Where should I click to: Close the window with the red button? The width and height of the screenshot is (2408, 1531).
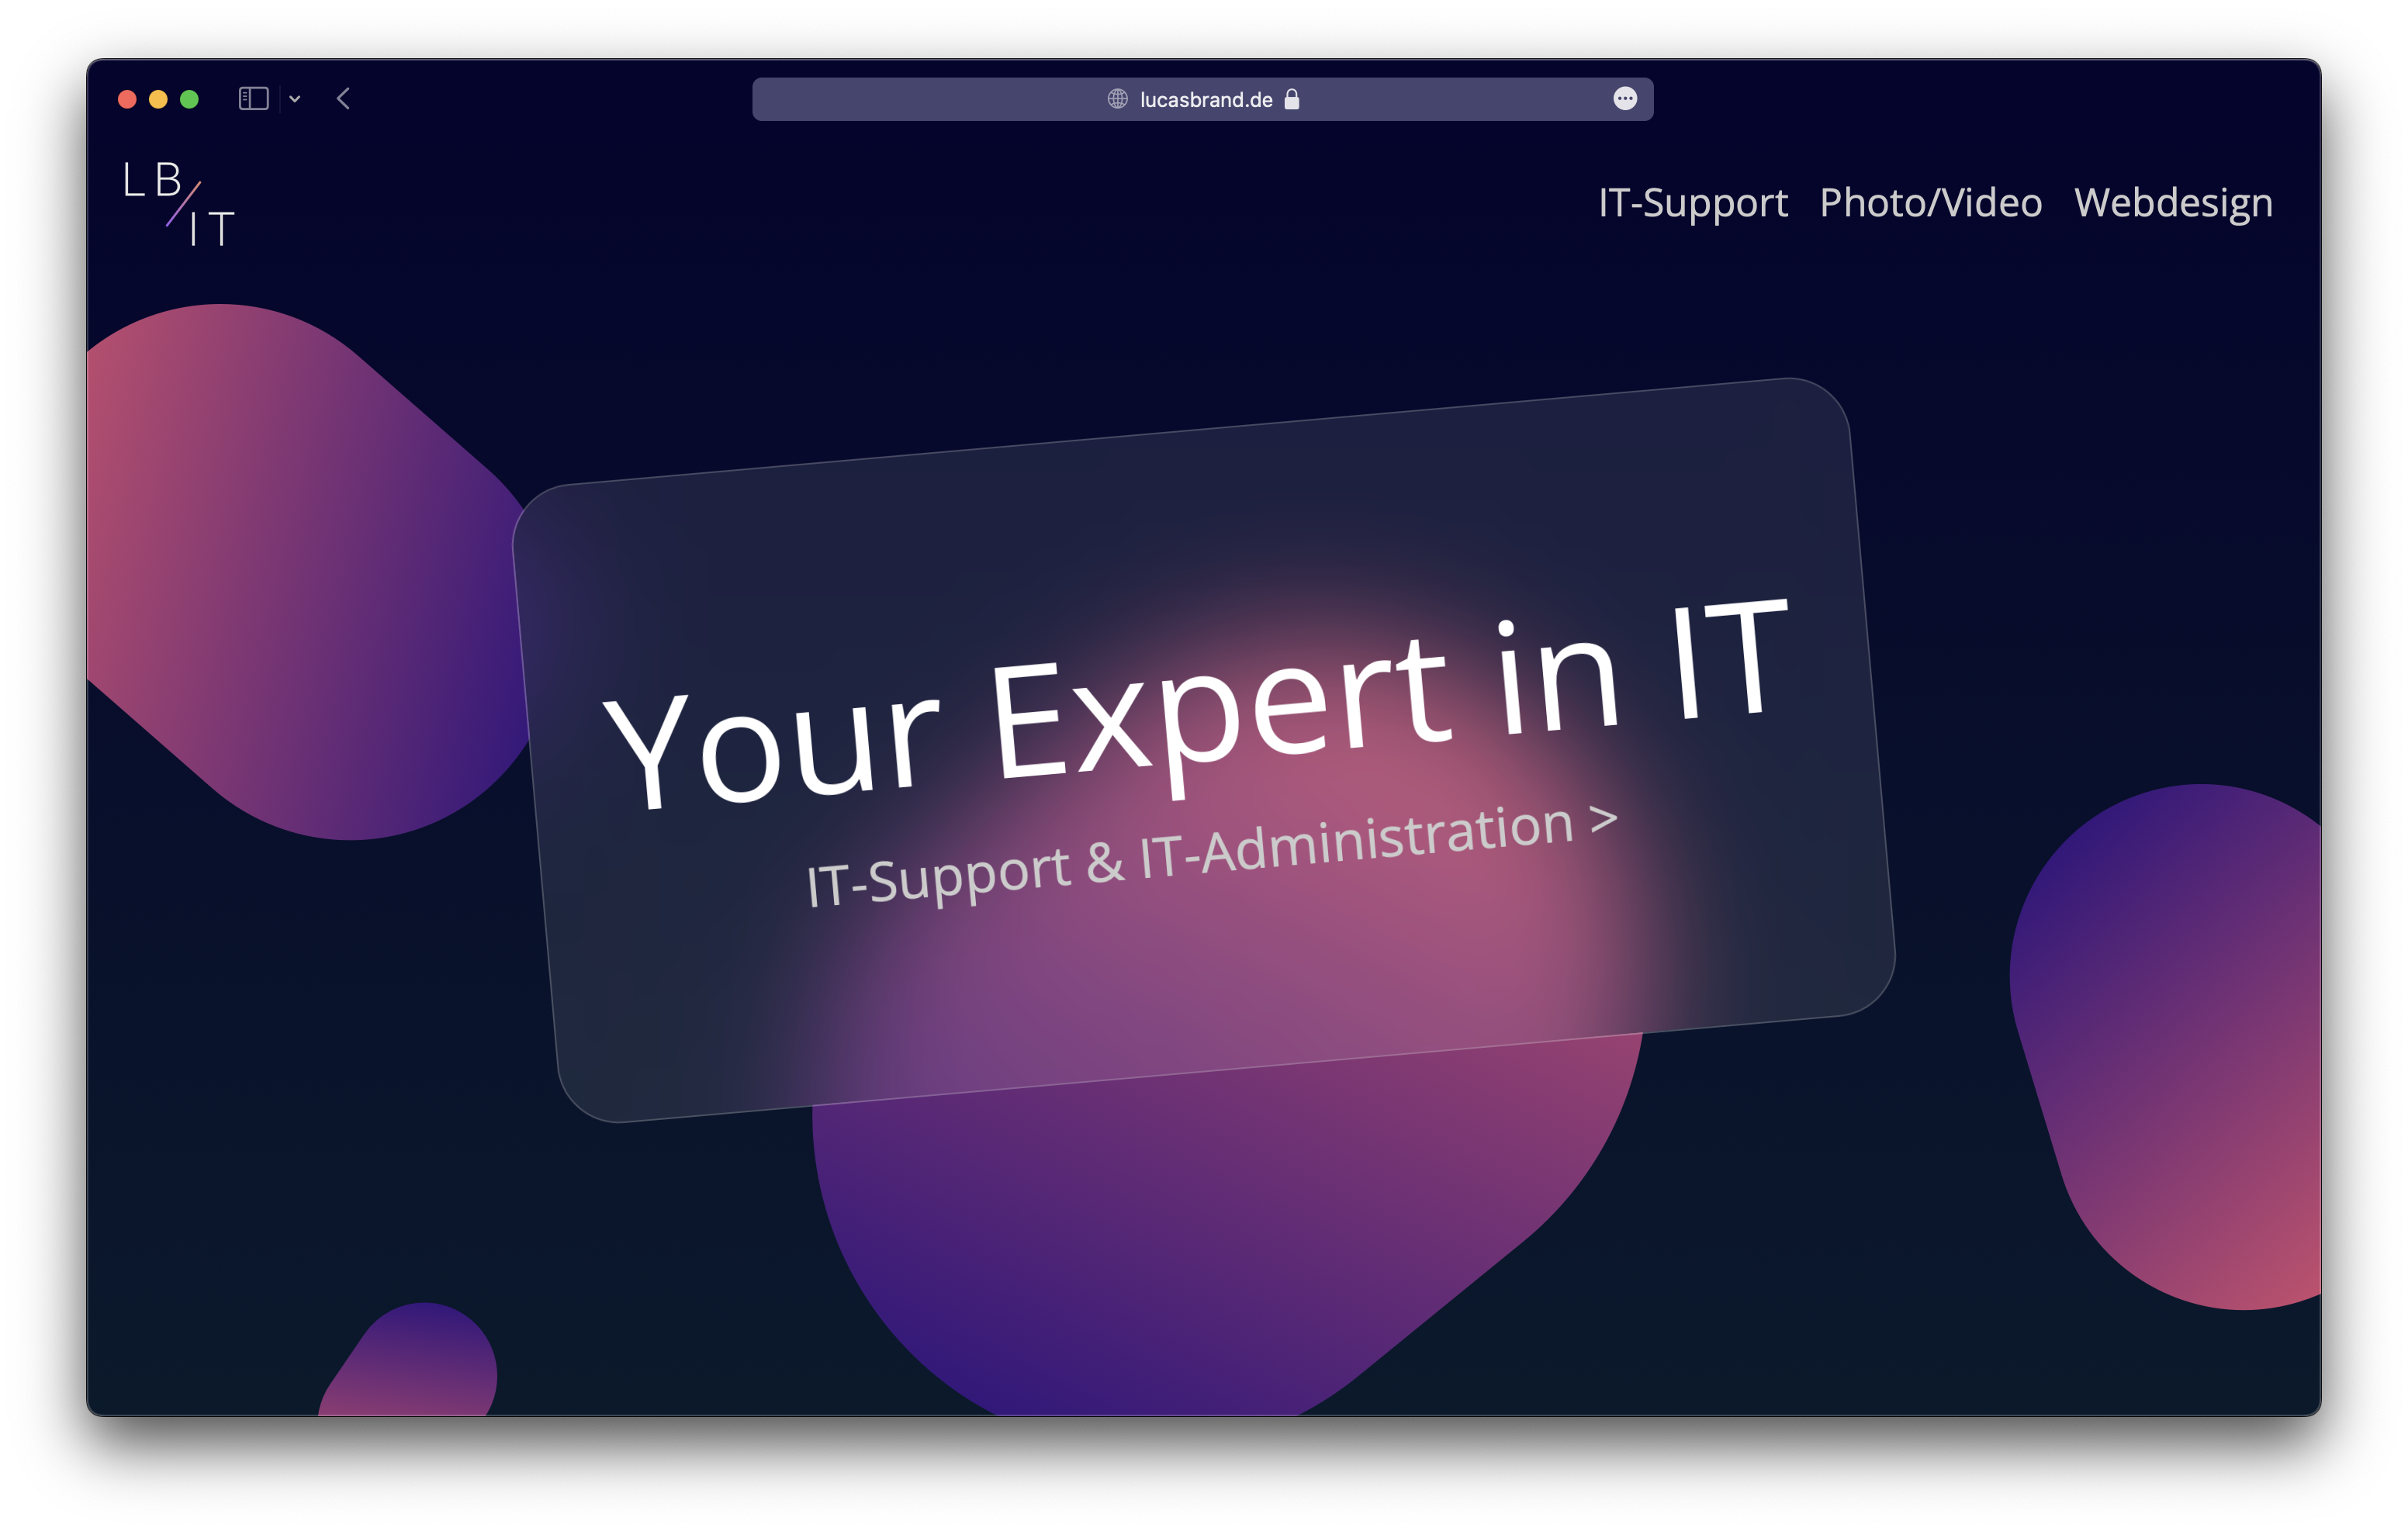[x=127, y=99]
